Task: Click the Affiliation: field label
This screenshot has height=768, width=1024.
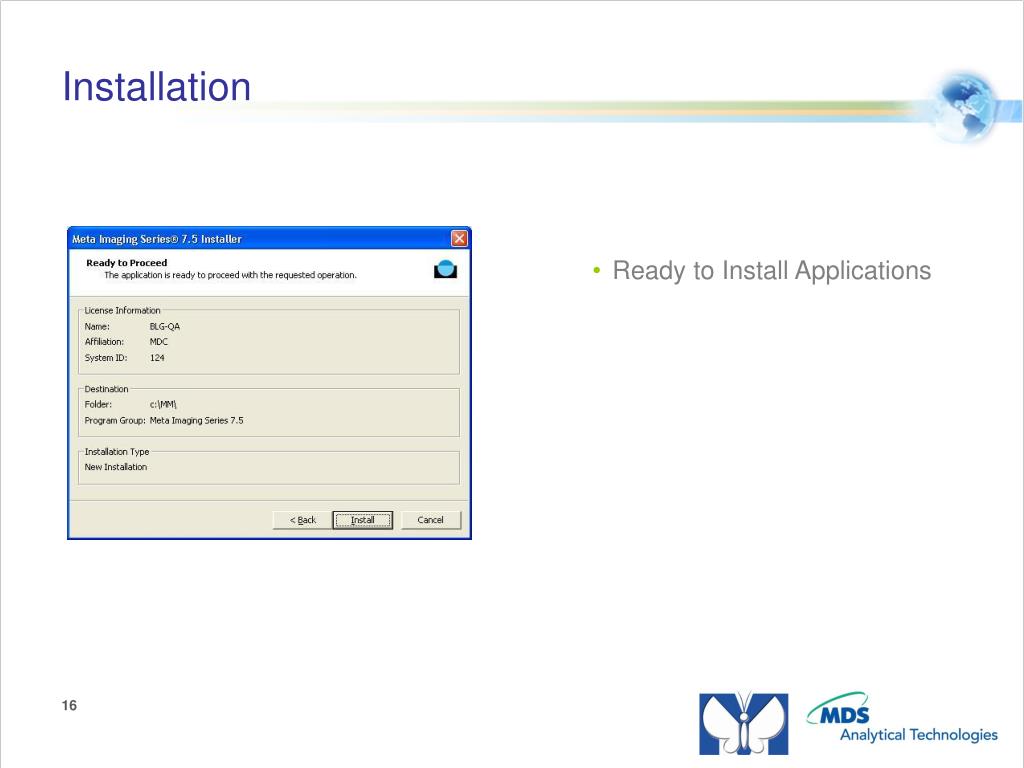Action: (104, 342)
